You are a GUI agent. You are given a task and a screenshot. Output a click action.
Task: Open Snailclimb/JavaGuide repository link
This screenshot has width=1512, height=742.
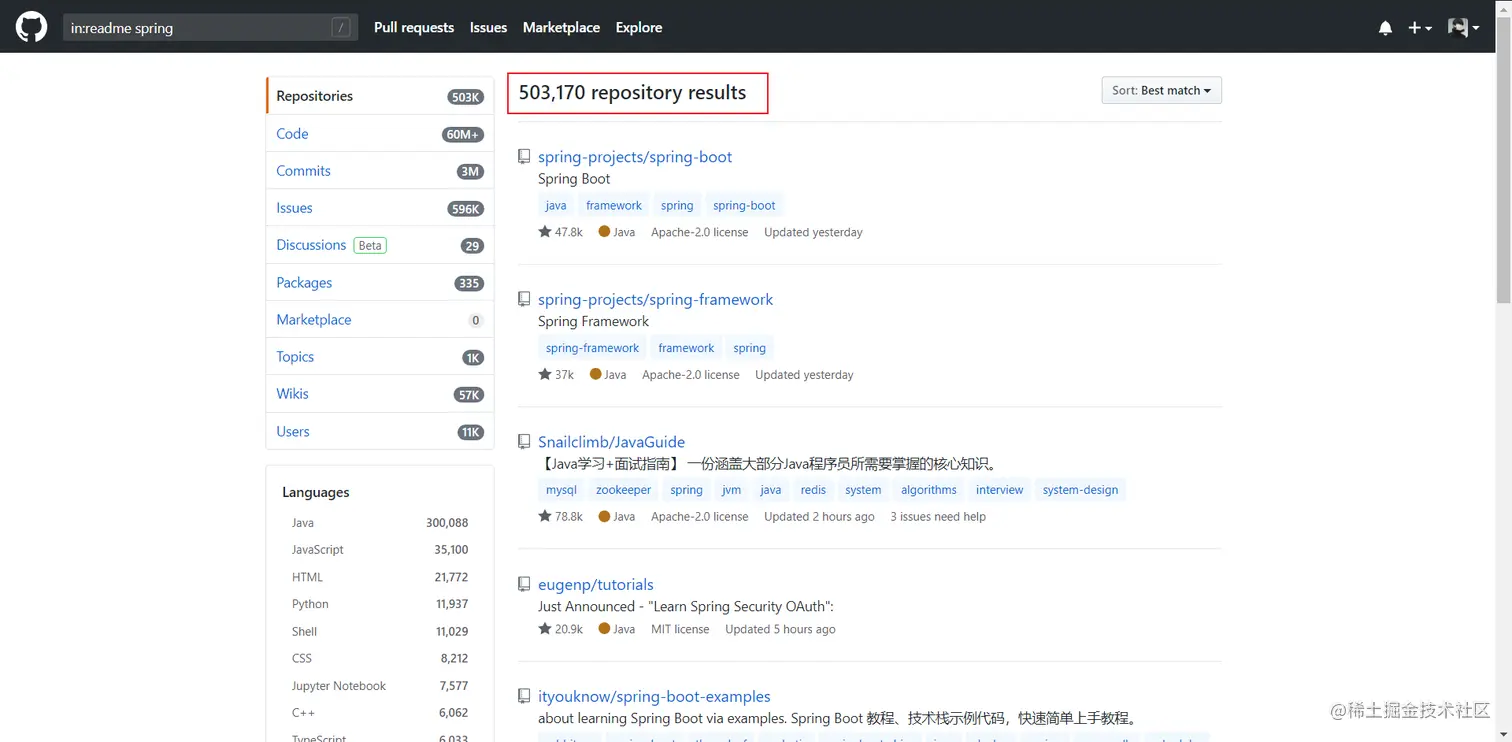(611, 442)
